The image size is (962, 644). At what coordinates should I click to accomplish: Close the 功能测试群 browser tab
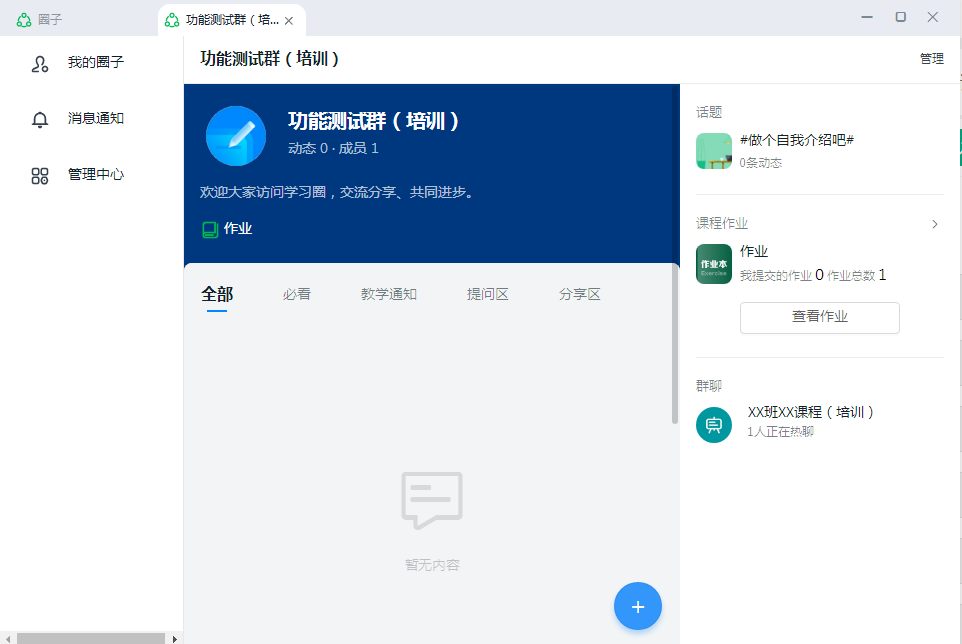[289, 20]
